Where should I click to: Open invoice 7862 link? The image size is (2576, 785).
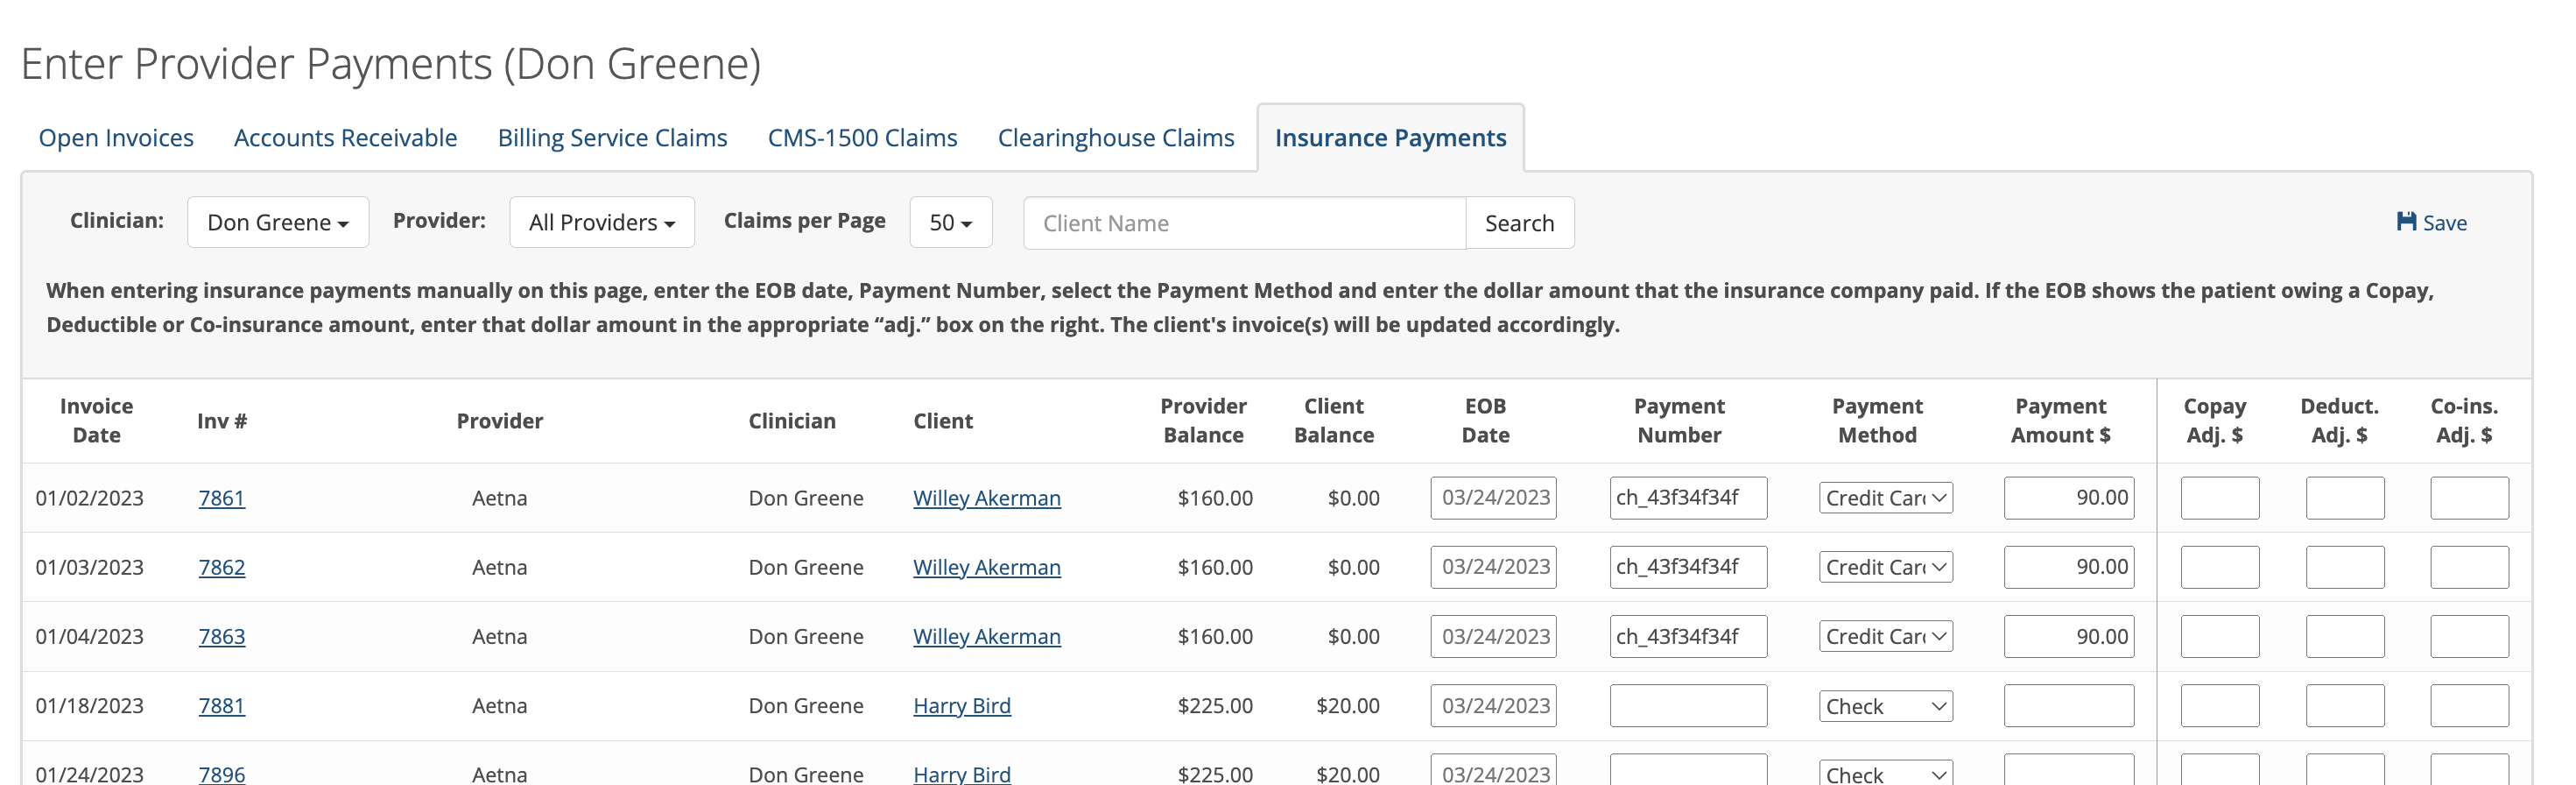(222, 567)
